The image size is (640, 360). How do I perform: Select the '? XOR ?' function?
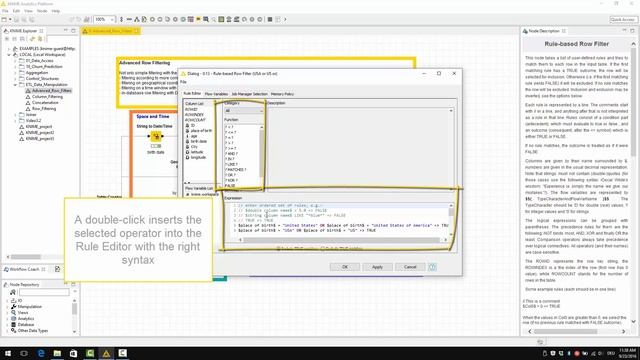(x=231, y=180)
